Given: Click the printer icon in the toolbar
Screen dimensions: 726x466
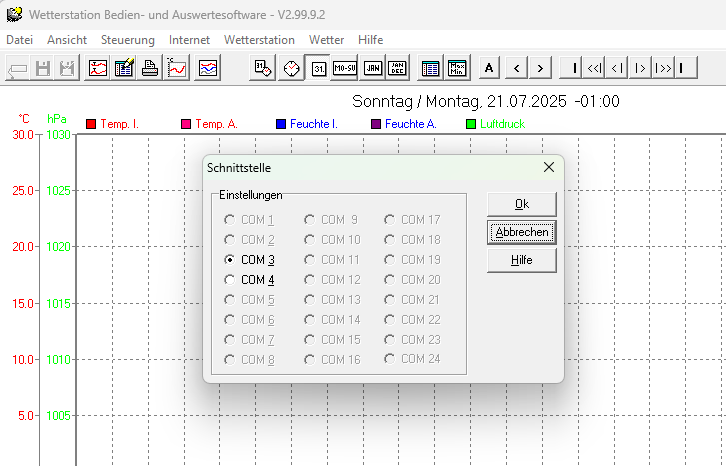Looking at the screenshot, I should [150, 69].
